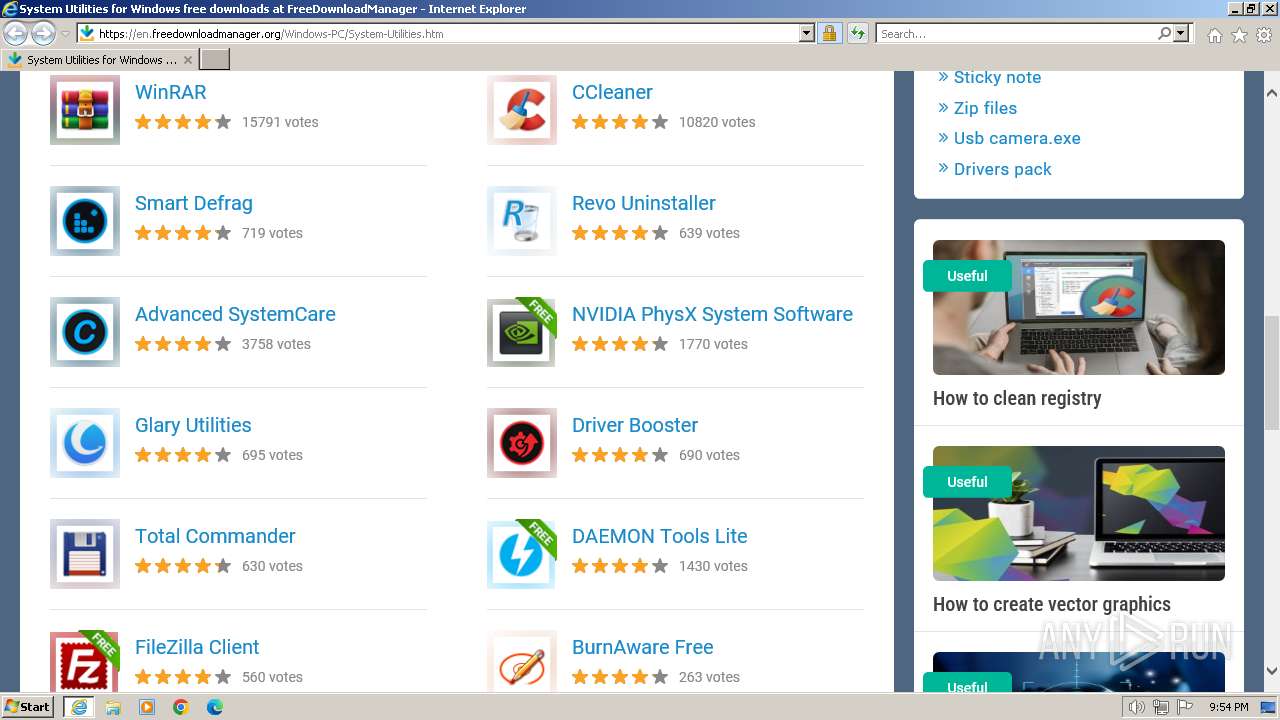The width and height of the screenshot is (1280, 720).
Task: Open the Advanced SystemCare title link
Action: [x=235, y=314]
